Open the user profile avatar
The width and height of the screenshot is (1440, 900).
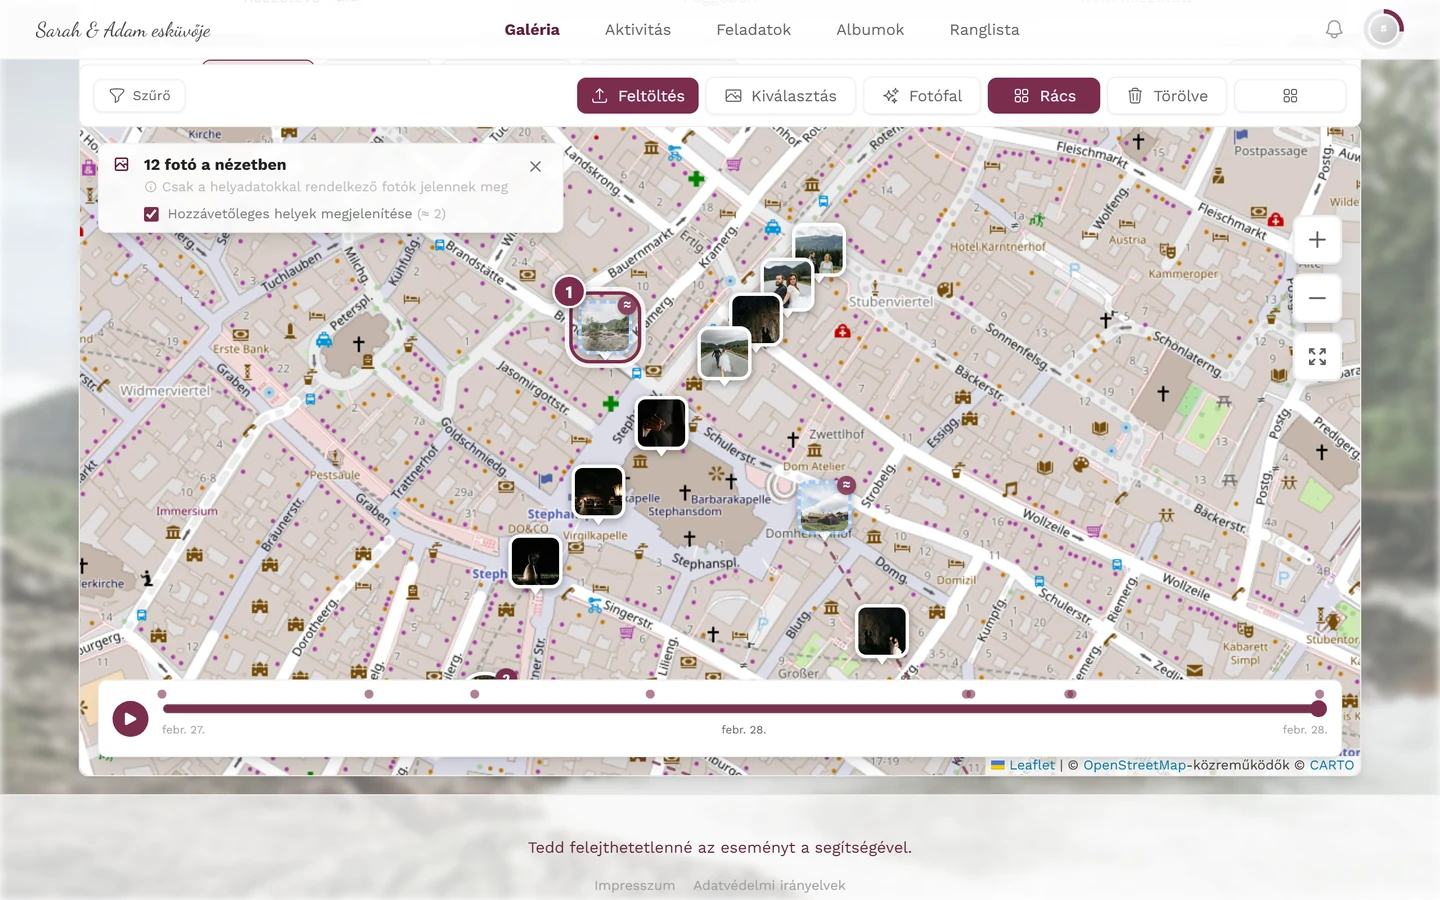[1384, 30]
